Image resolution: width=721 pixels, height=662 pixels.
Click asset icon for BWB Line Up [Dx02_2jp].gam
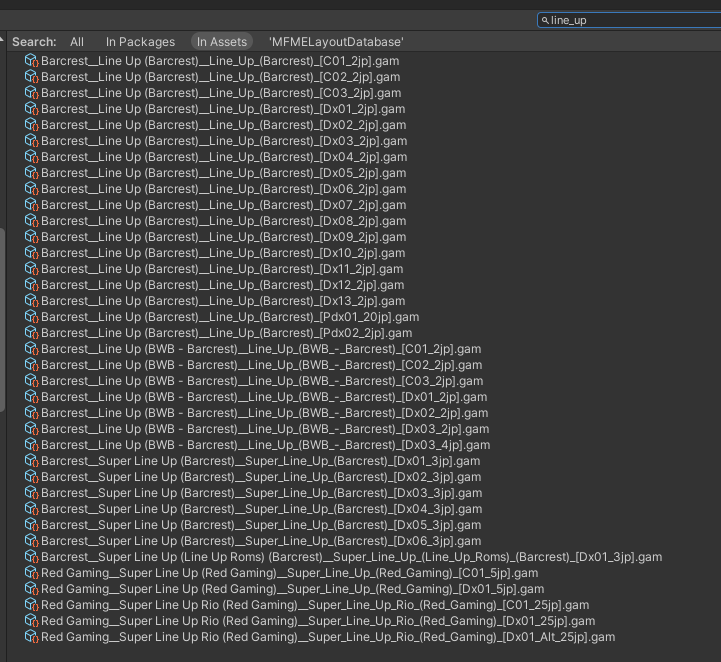(31, 413)
